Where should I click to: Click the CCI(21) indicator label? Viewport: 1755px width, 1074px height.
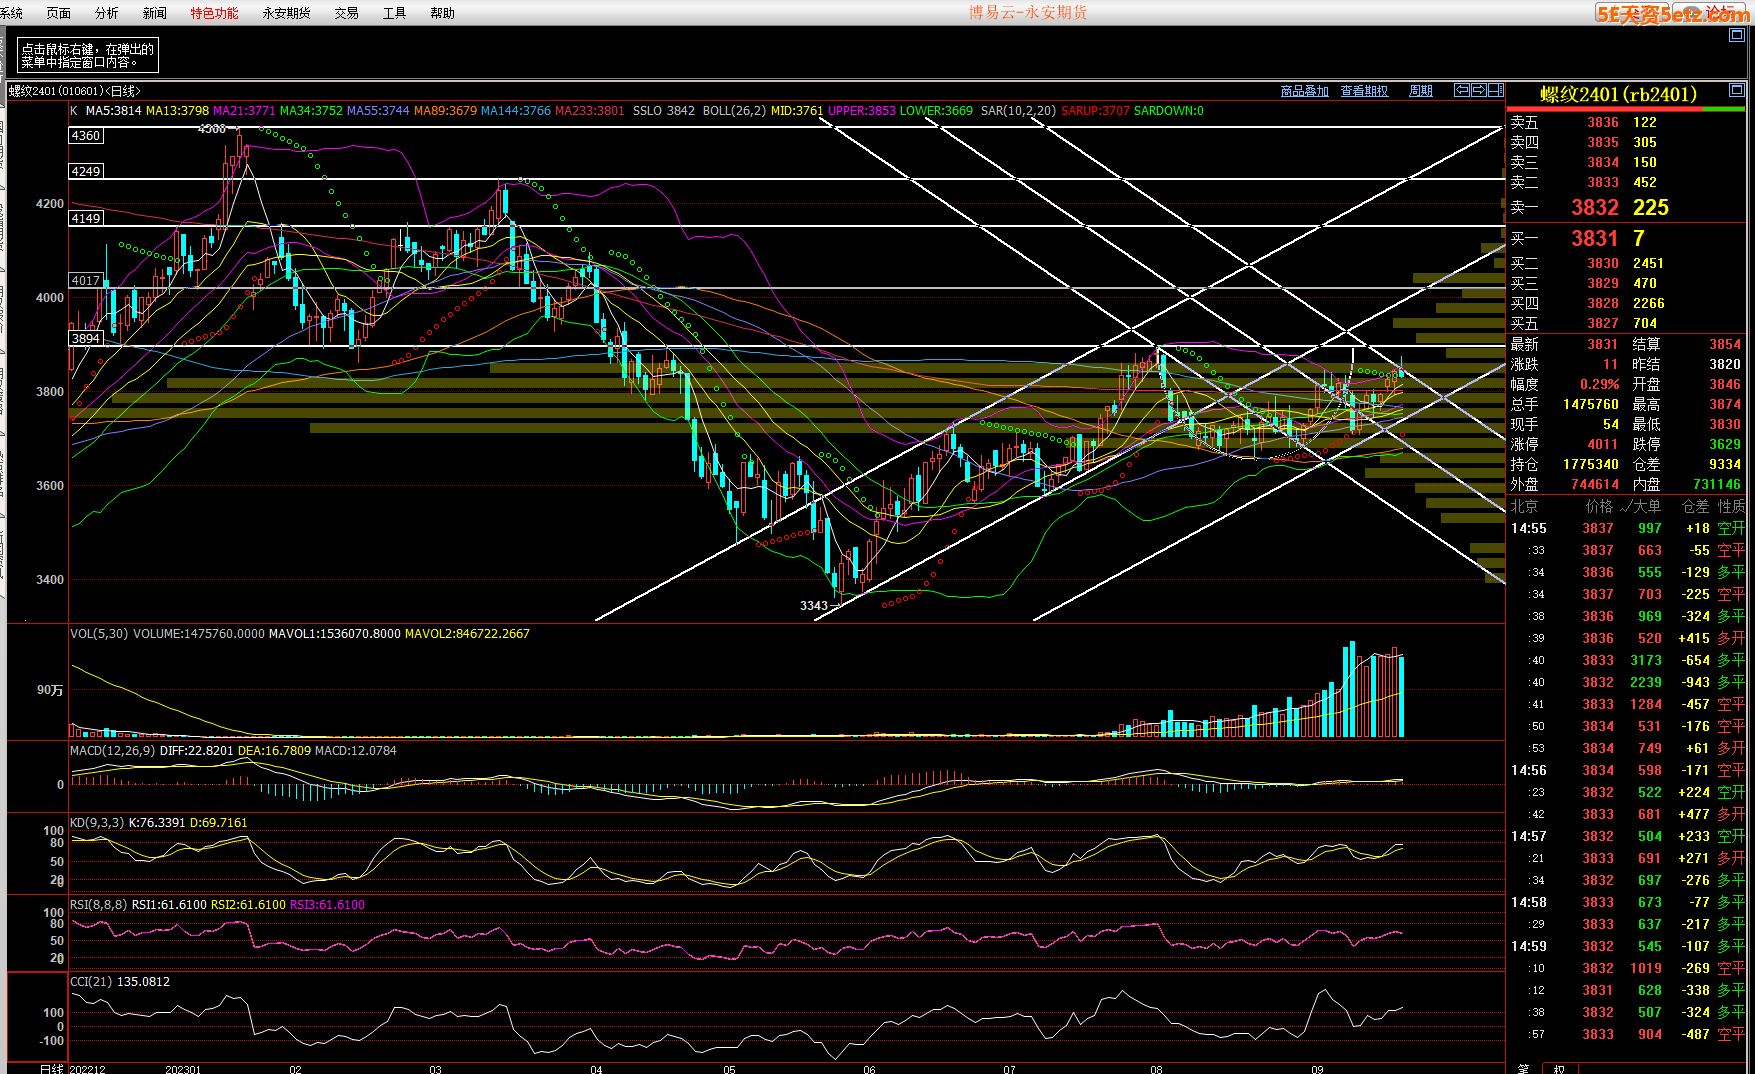pyautogui.click(x=91, y=982)
